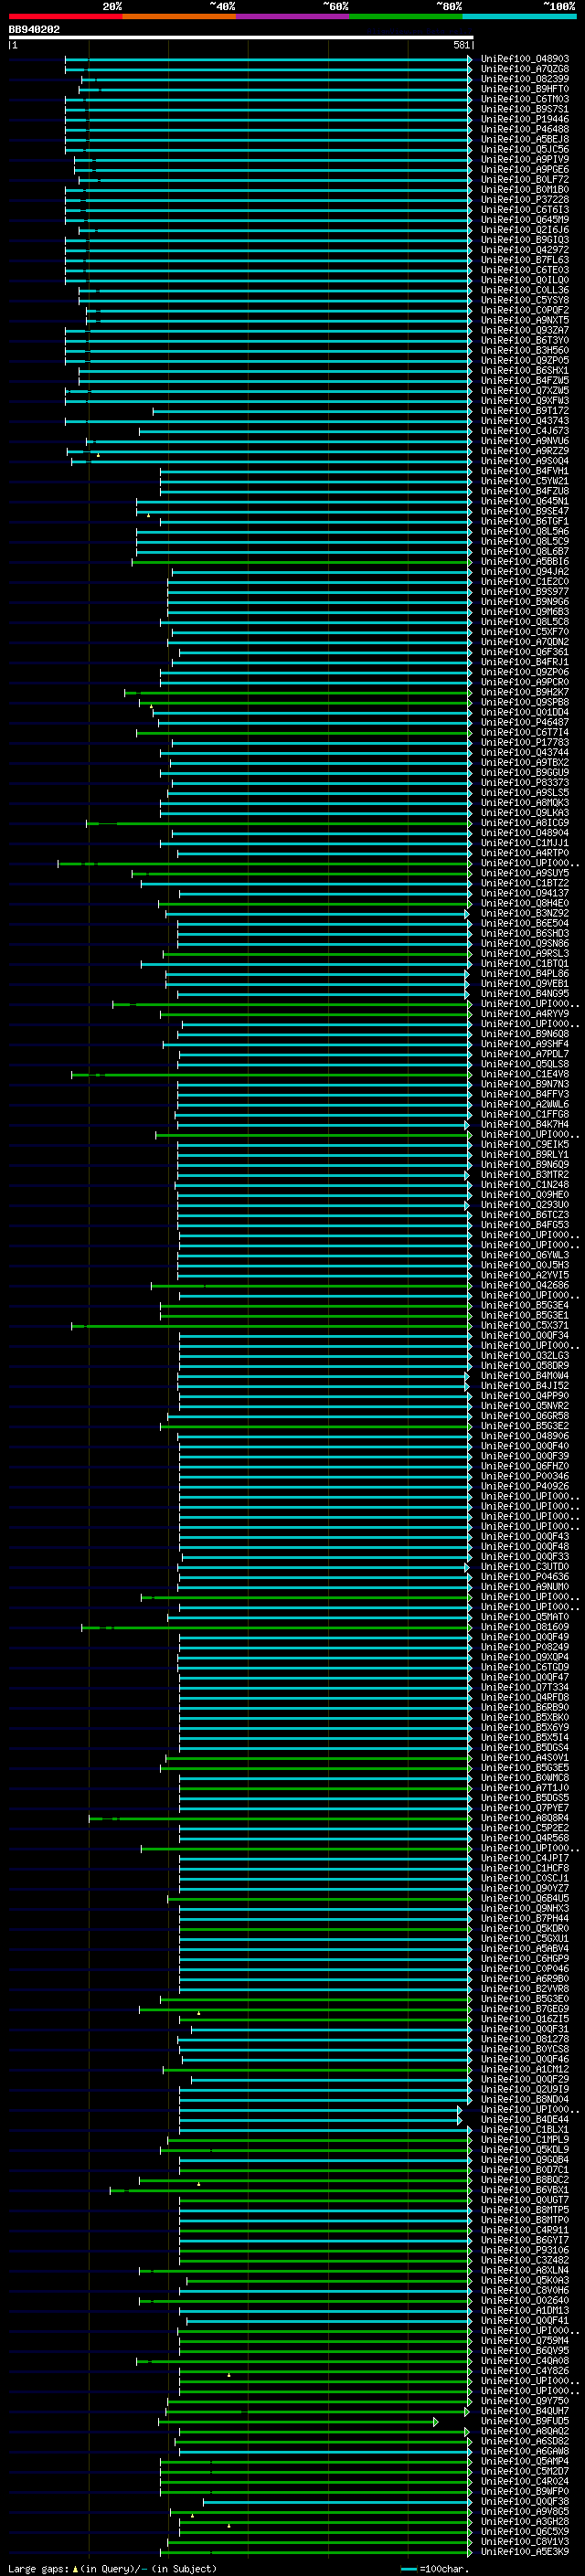Click the UniRef100_A9NXT5 label
The image size is (585, 2576).
click(x=524, y=320)
